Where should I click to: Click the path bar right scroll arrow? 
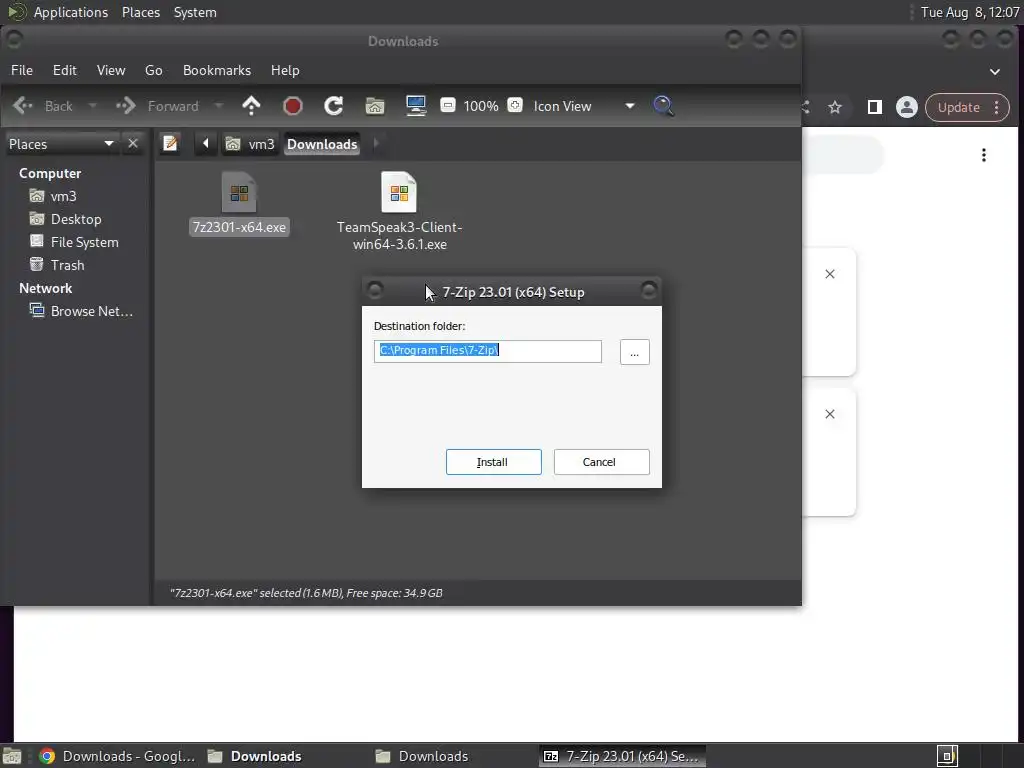pos(376,144)
